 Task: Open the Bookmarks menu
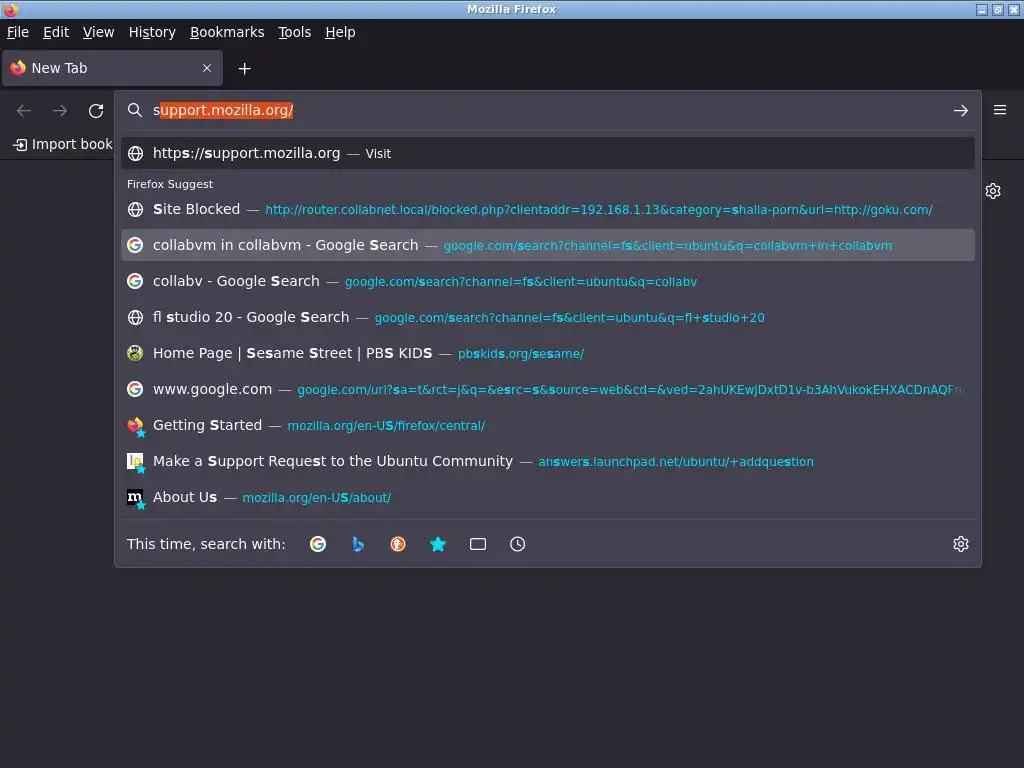tap(227, 32)
